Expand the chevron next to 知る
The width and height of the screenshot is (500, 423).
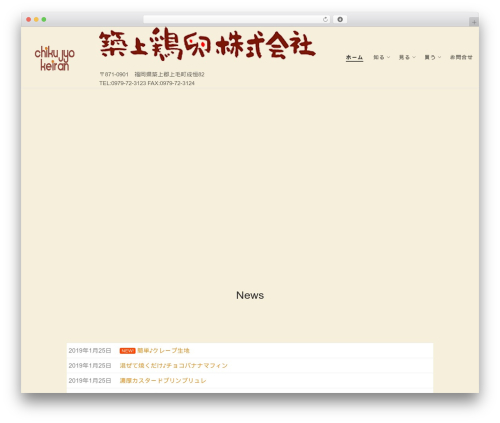coord(388,57)
